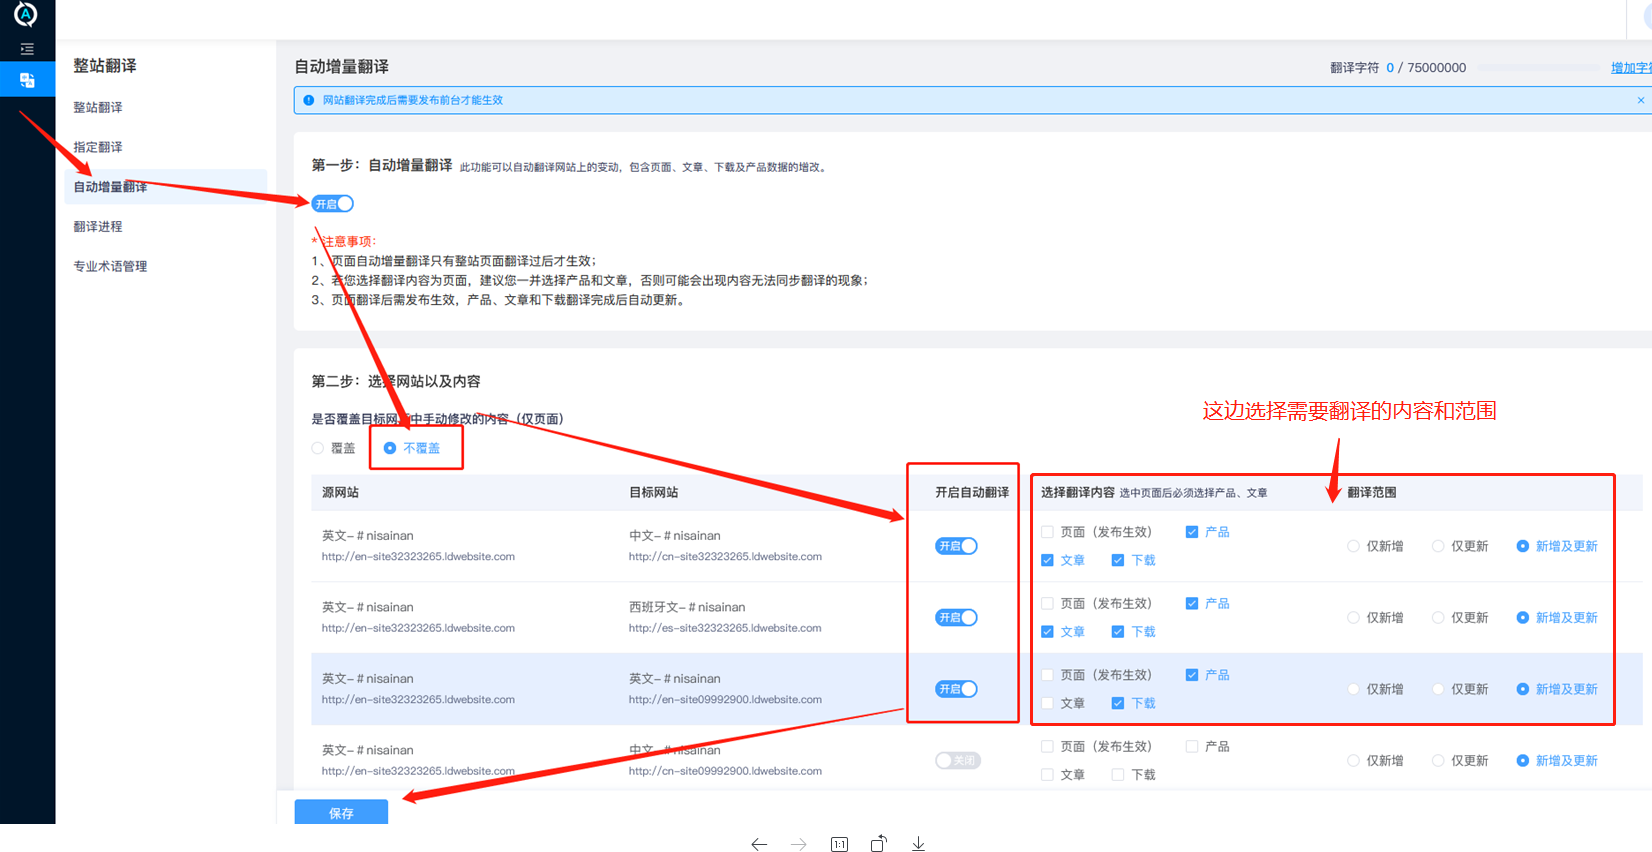Toggle the step one 自动增量翻译 switch
The height and width of the screenshot is (852, 1652).
click(333, 204)
